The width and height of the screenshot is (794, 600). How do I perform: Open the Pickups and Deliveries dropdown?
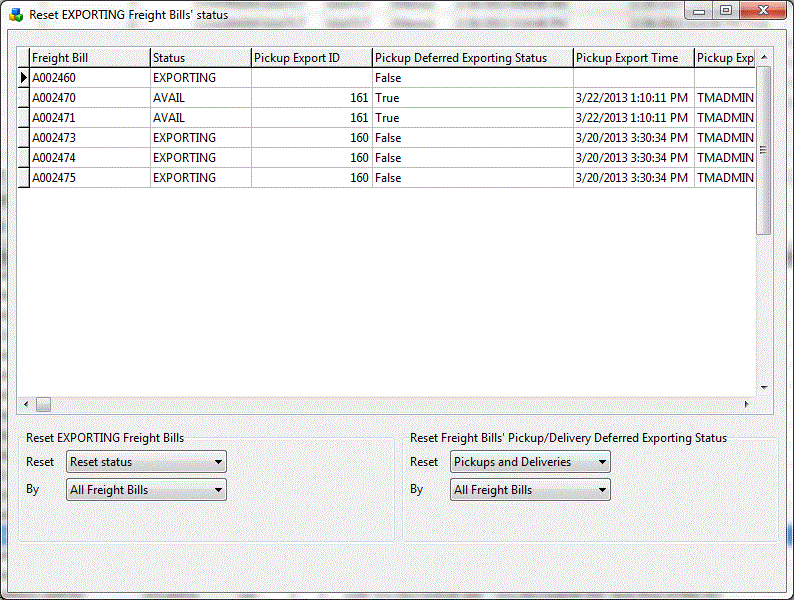[530, 462]
